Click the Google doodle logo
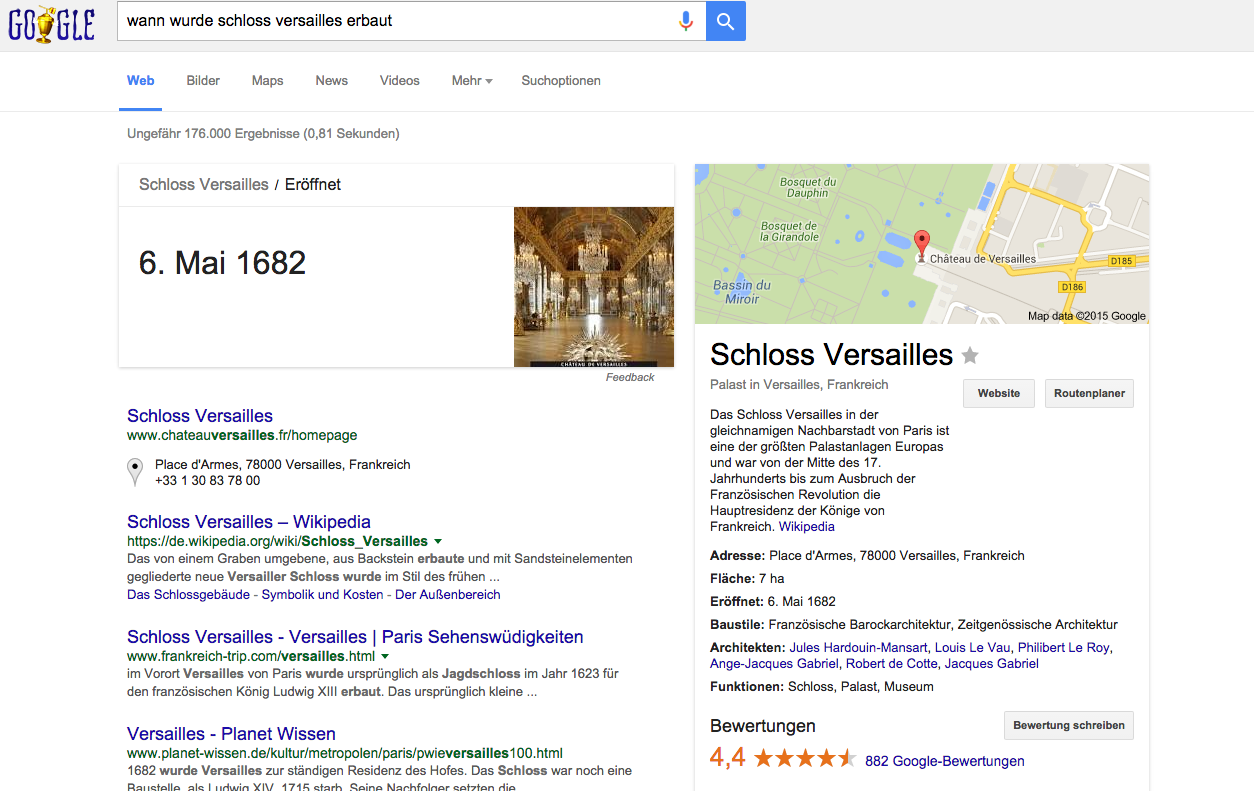The image size is (1254, 791). pos(52,22)
